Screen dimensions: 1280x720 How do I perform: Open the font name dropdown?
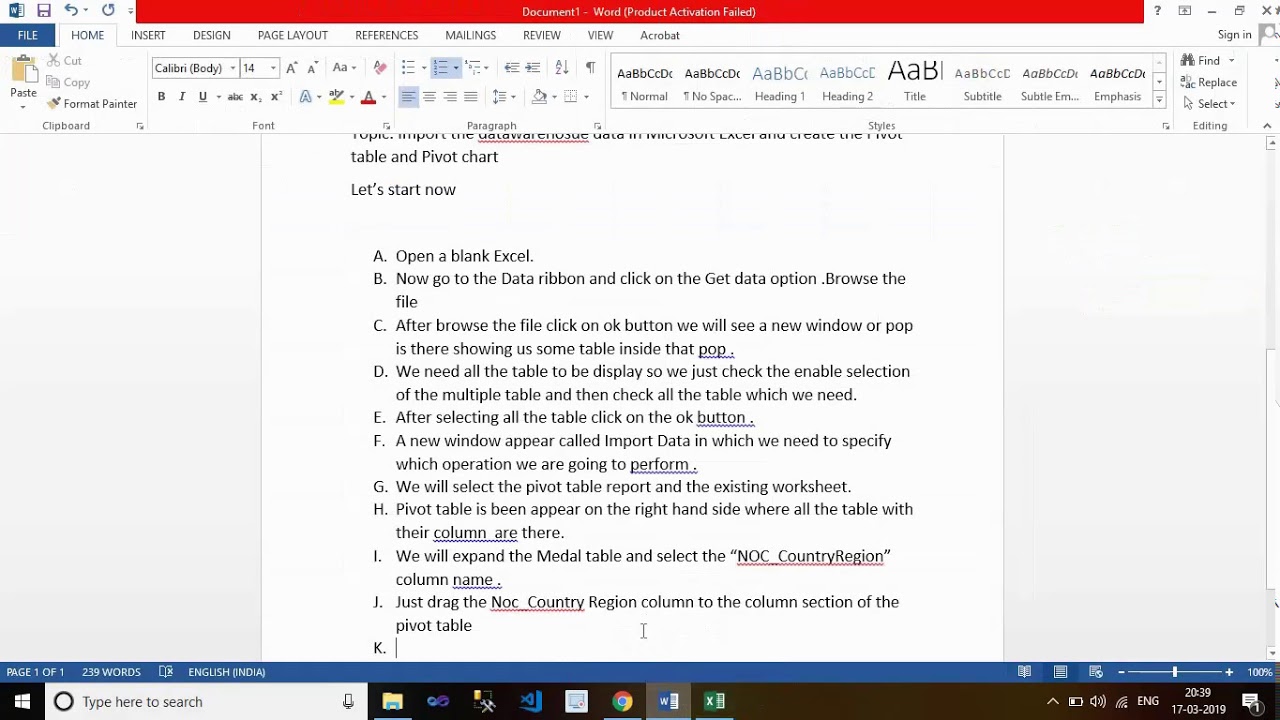click(232, 68)
